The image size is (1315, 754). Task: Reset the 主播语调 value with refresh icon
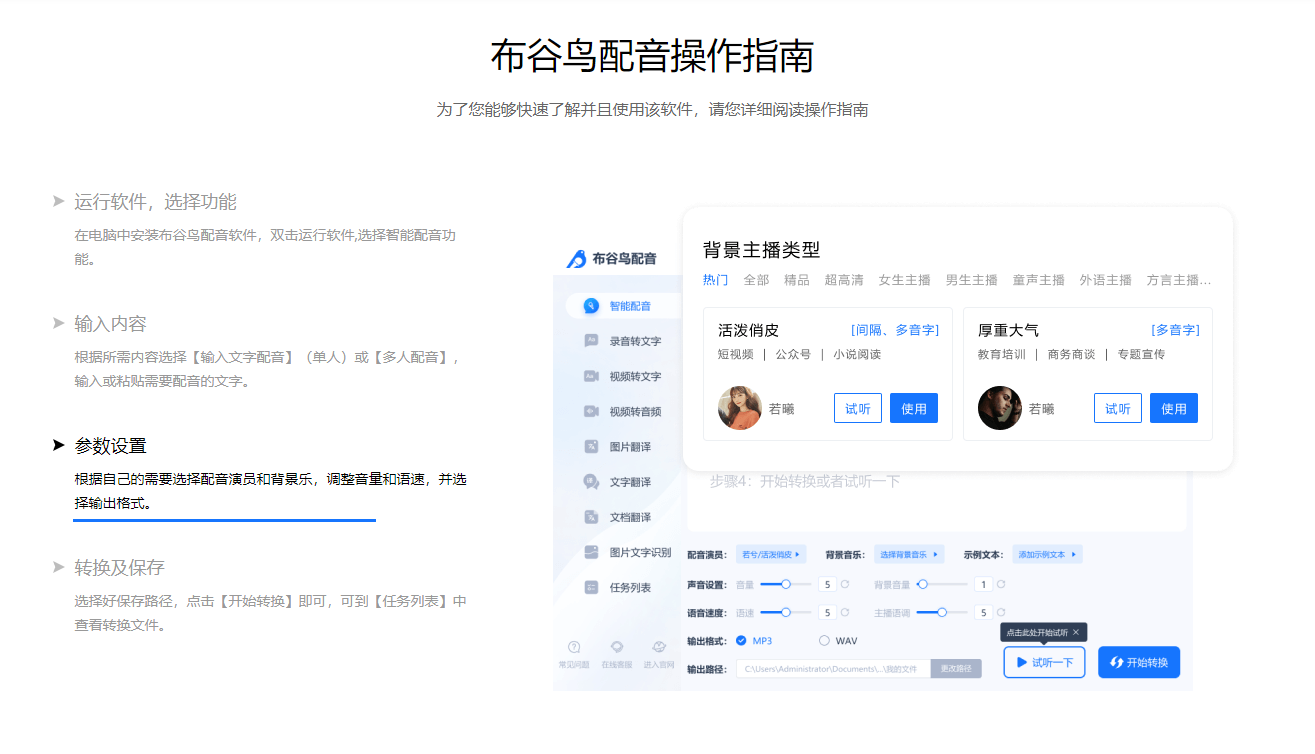1001,612
